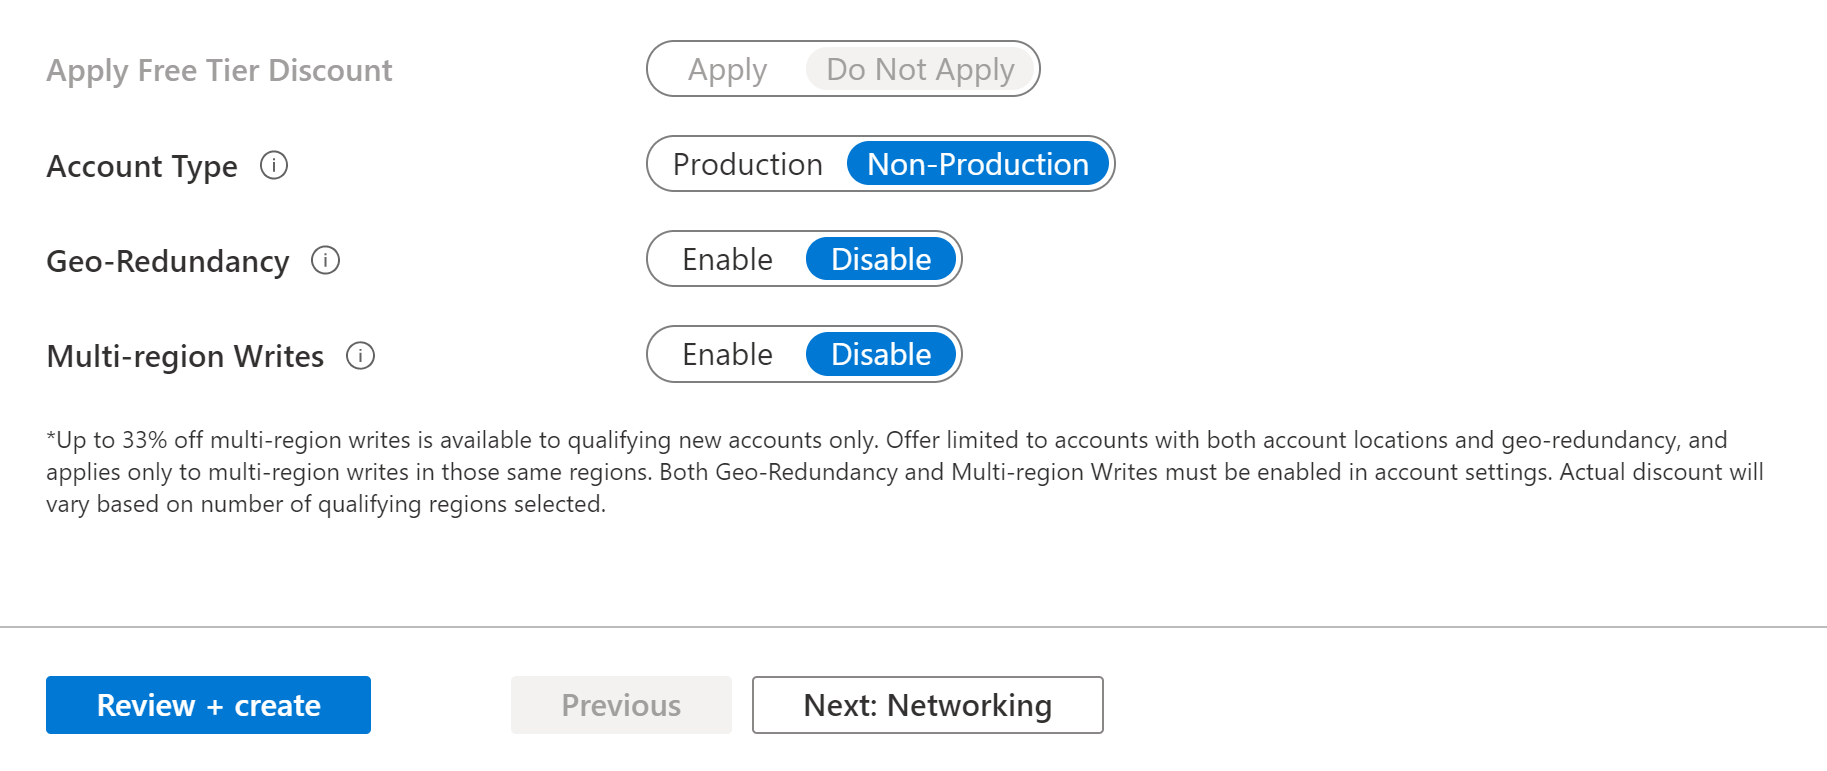Click the Account Type info icon

point(274,165)
